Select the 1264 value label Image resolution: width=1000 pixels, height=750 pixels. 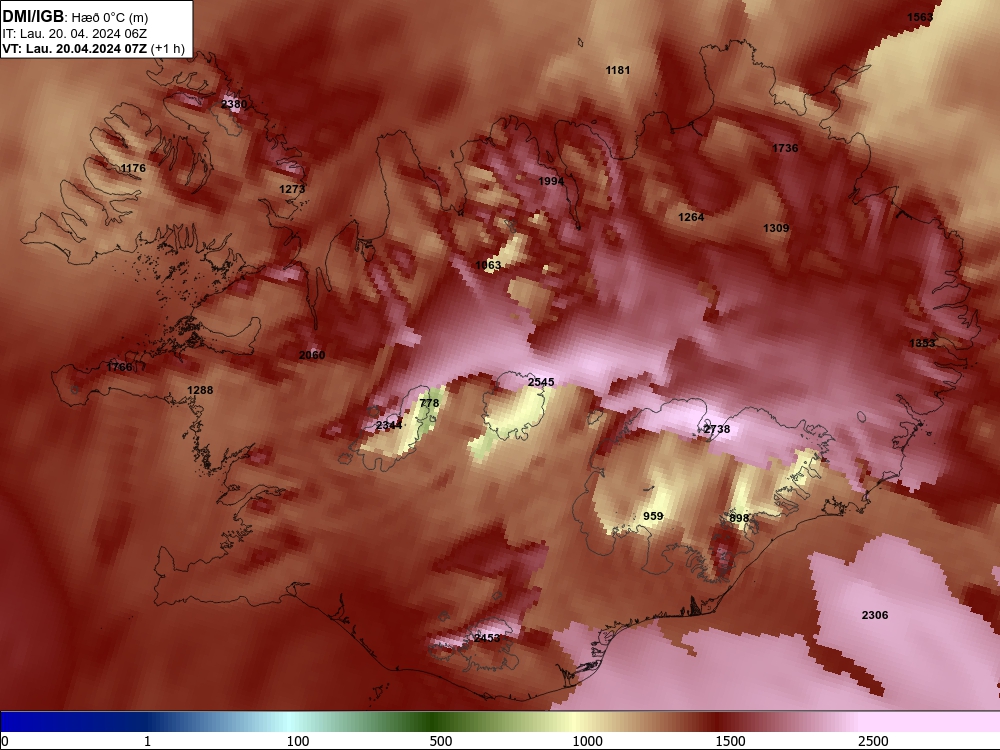pos(691,217)
